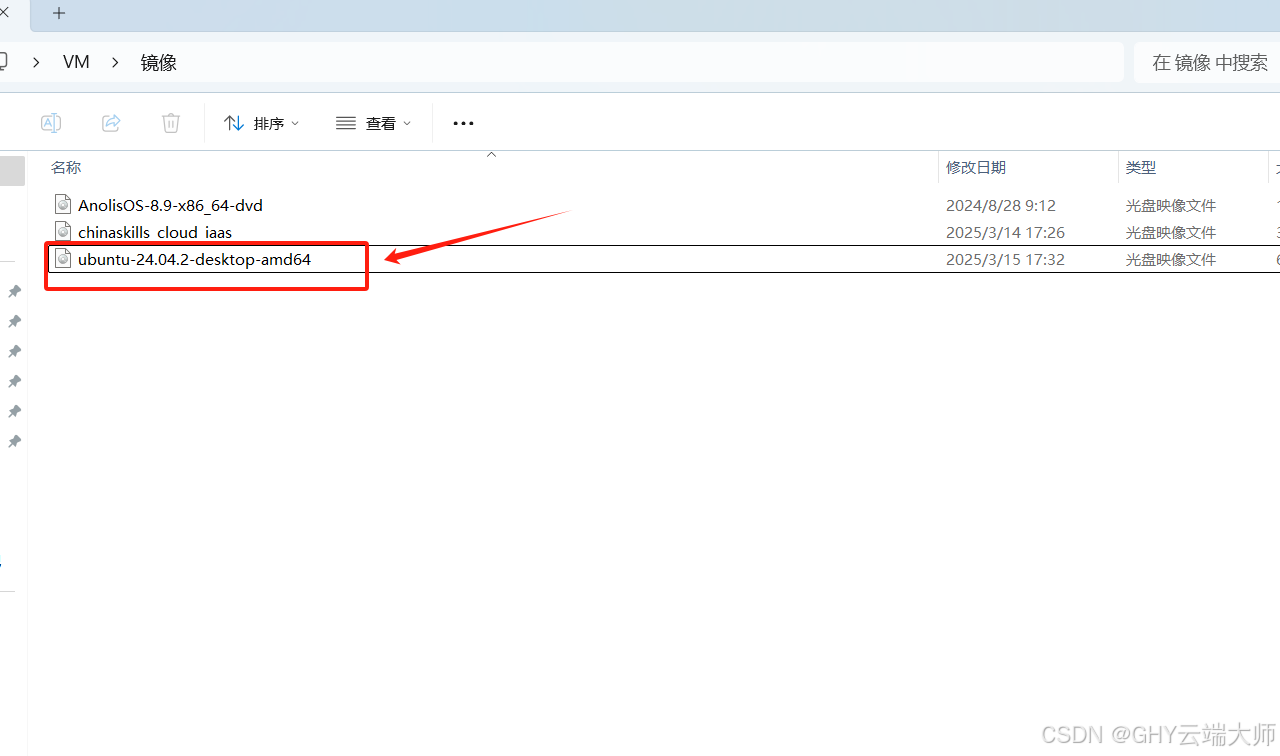Click disc icon of AnolisOS file
Image resolution: width=1280 pixels, height=756 pixels.
point(64,204)
